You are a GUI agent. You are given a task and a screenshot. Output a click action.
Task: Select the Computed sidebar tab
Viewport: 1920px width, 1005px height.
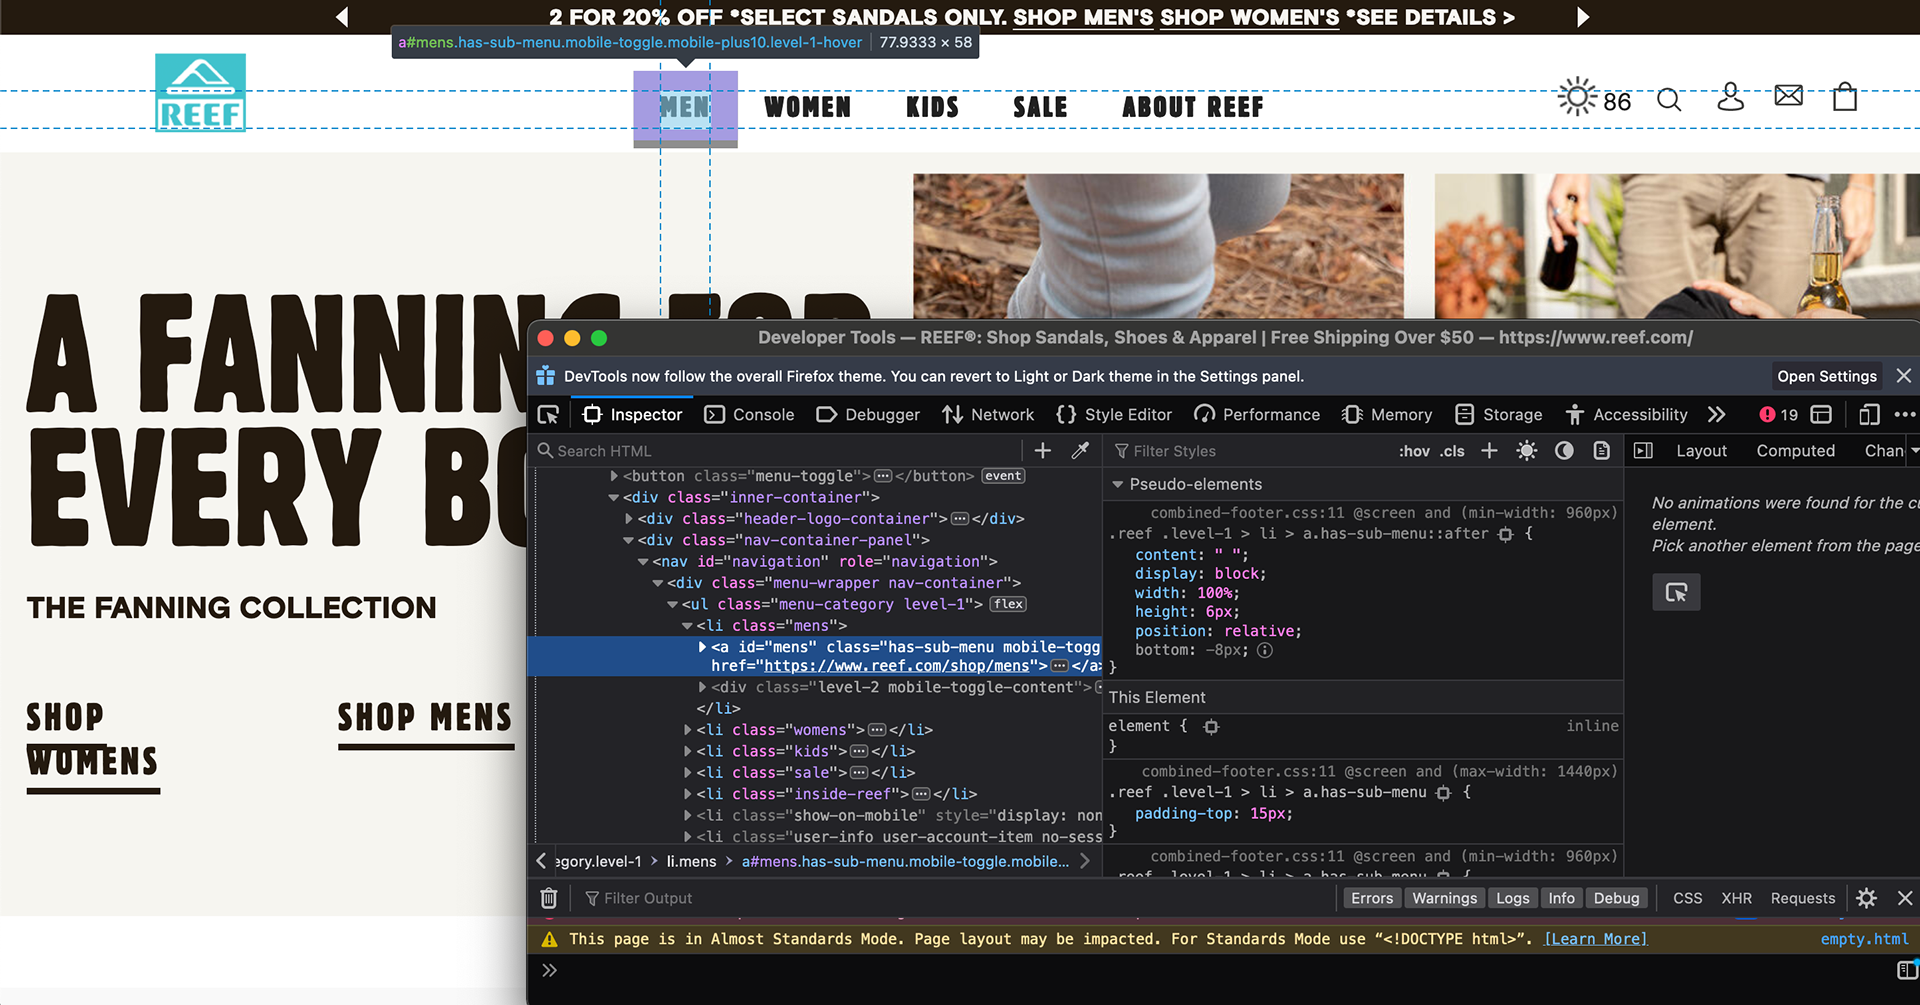coord(1795,451)
